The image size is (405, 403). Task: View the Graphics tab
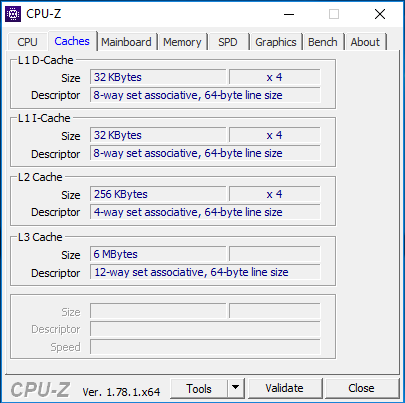pyautogui.click(x=276, y=42)
